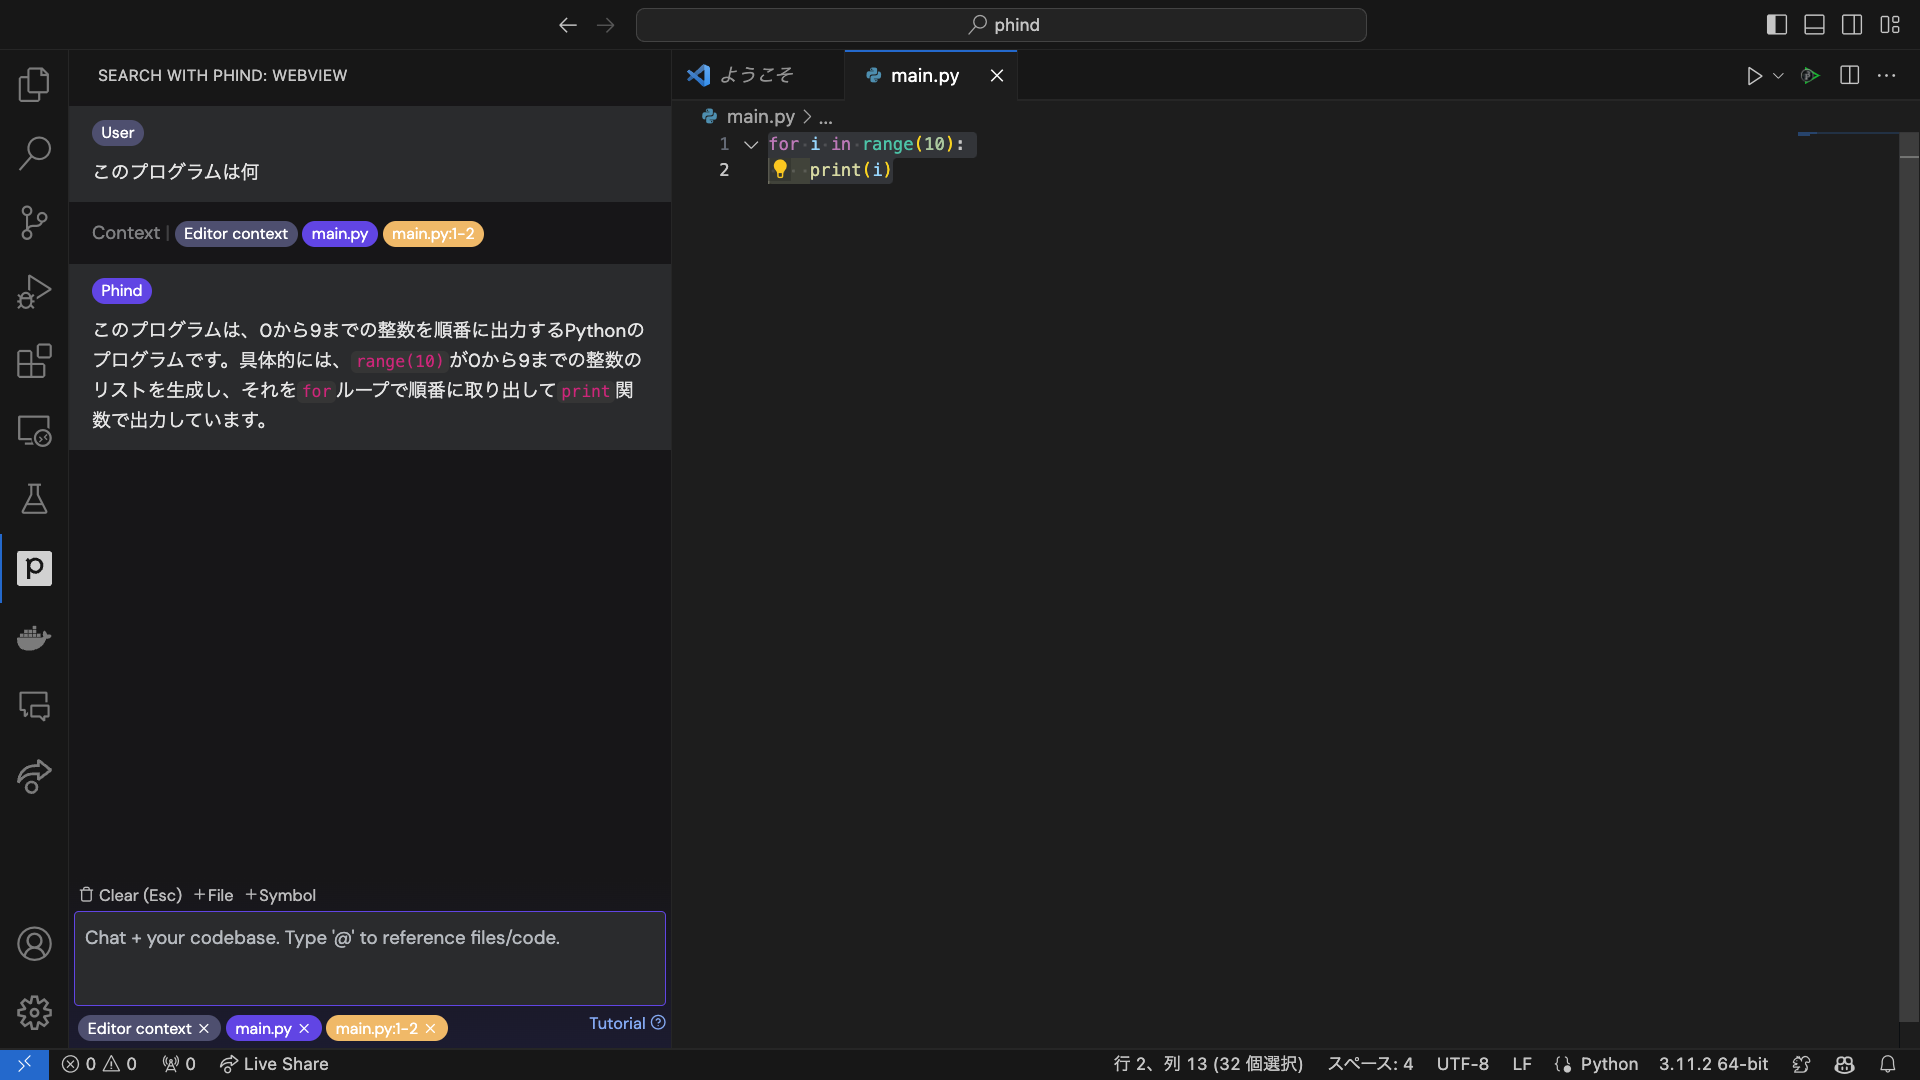The height and width of the screenshot is (1080, 1920).
Task: Collapse the for loop on line 1
Action: (x=752, y=144)
